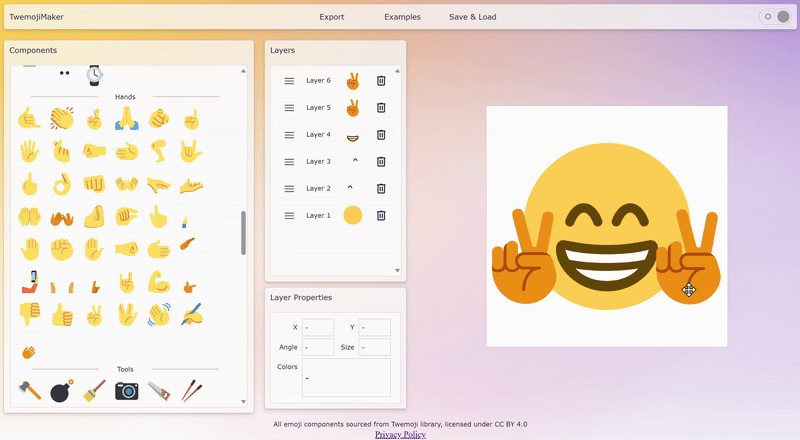This screenshot has height=440, width=800.
Task: Pick the axe component under Tools
Action: pyautogui.click(x=29, y=390)
